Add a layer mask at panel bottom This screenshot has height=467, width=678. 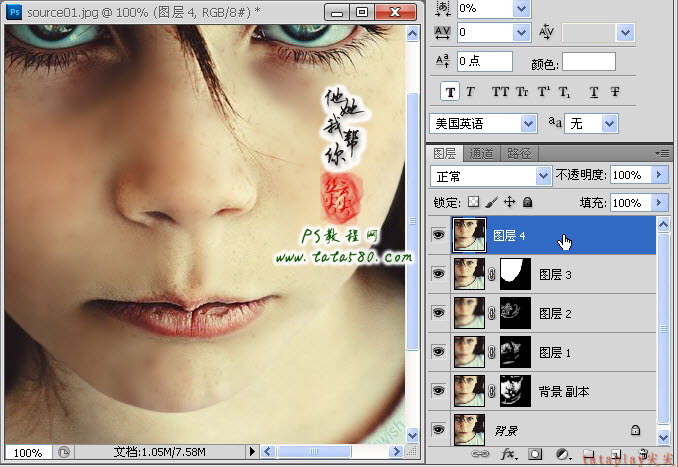point(535,454)
